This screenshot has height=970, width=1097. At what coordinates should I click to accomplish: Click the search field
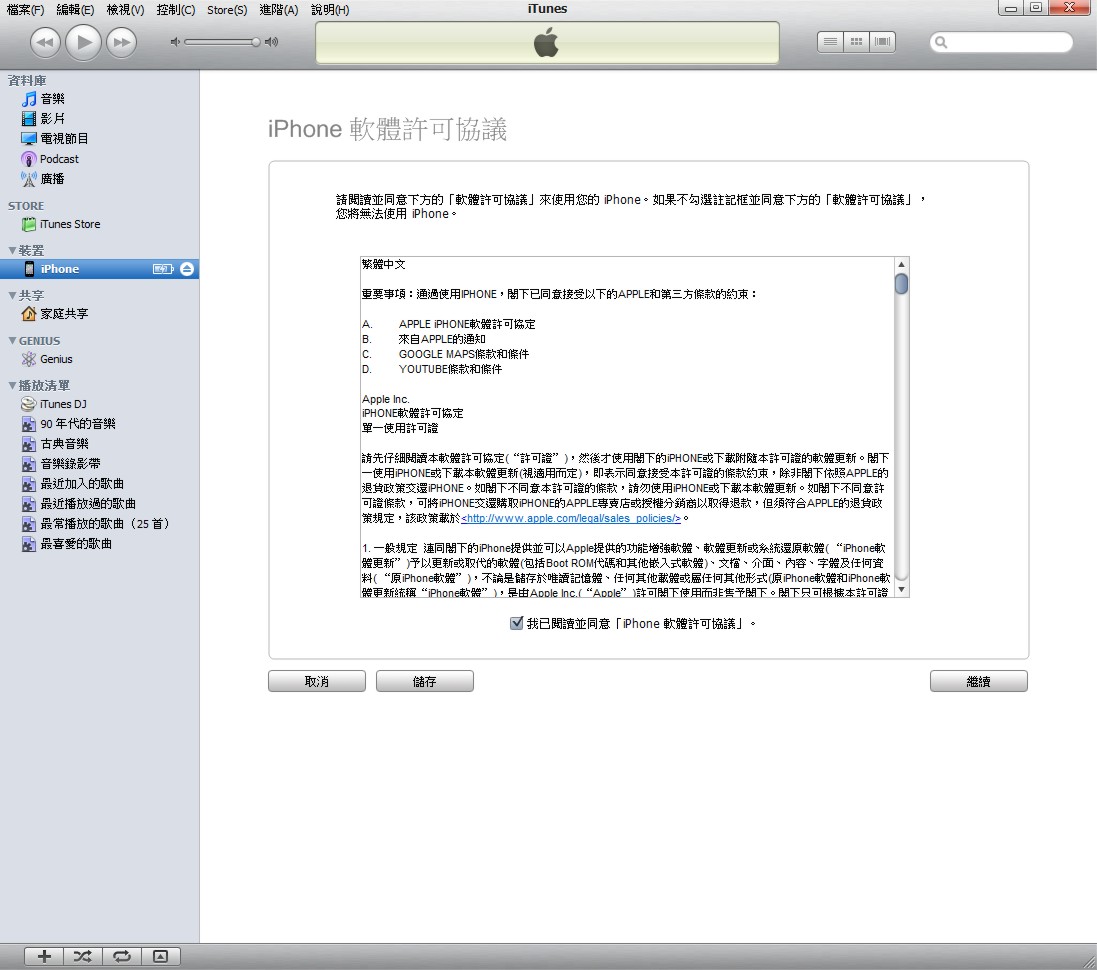tap(1001, 42)
